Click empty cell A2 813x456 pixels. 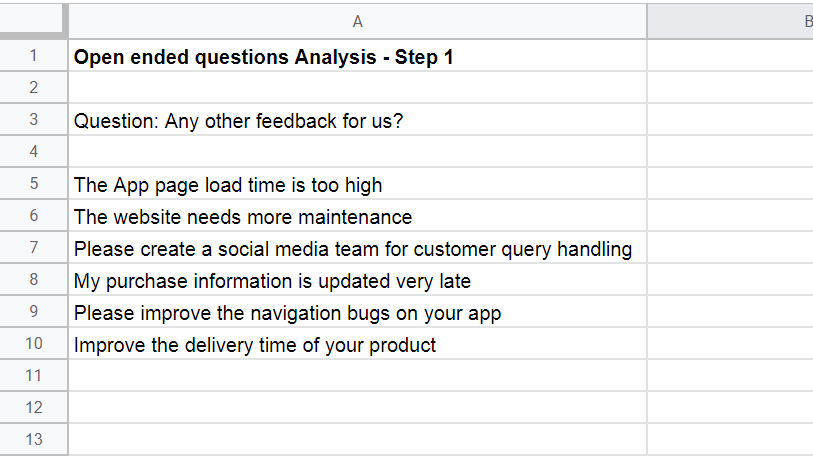pos(357,87)
